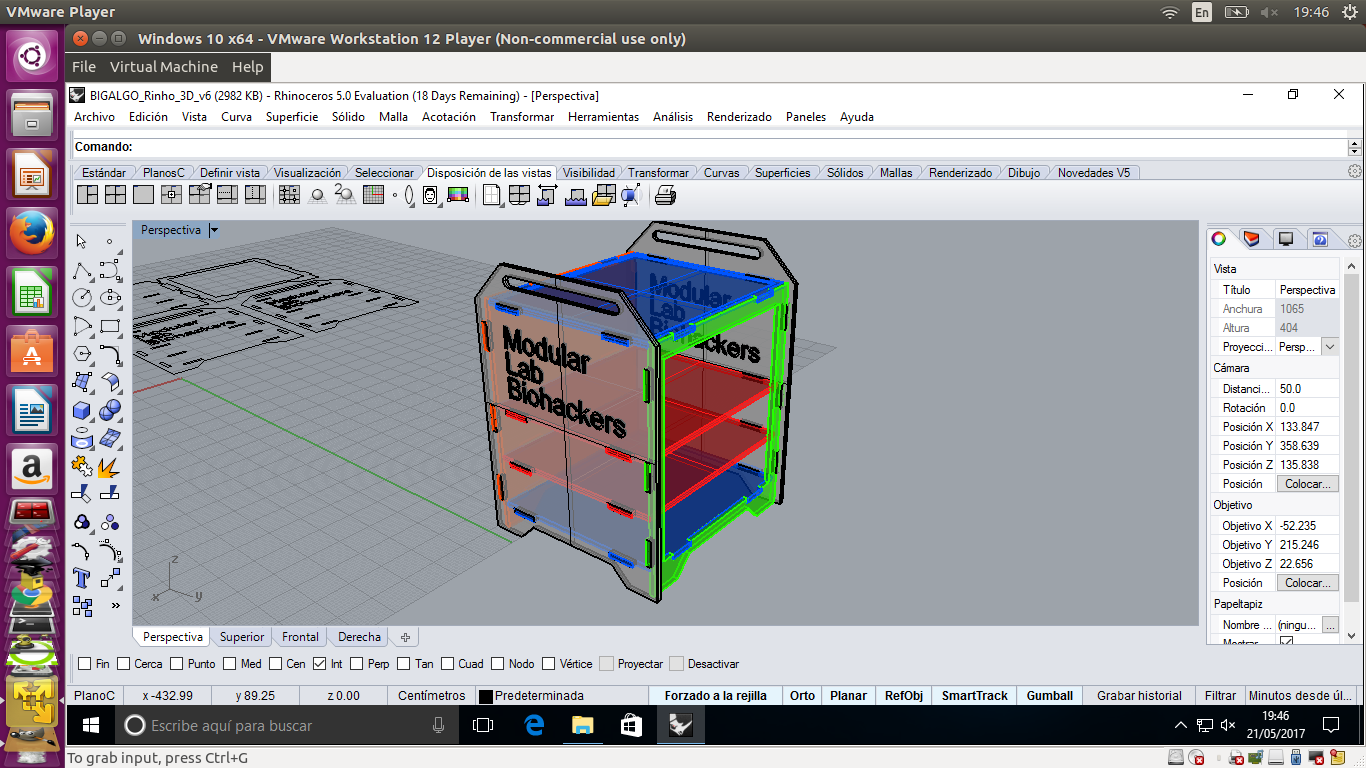Toggle the Cen object snap checkbox
This screenshot has height=768, width=1366.
[276, 664]
